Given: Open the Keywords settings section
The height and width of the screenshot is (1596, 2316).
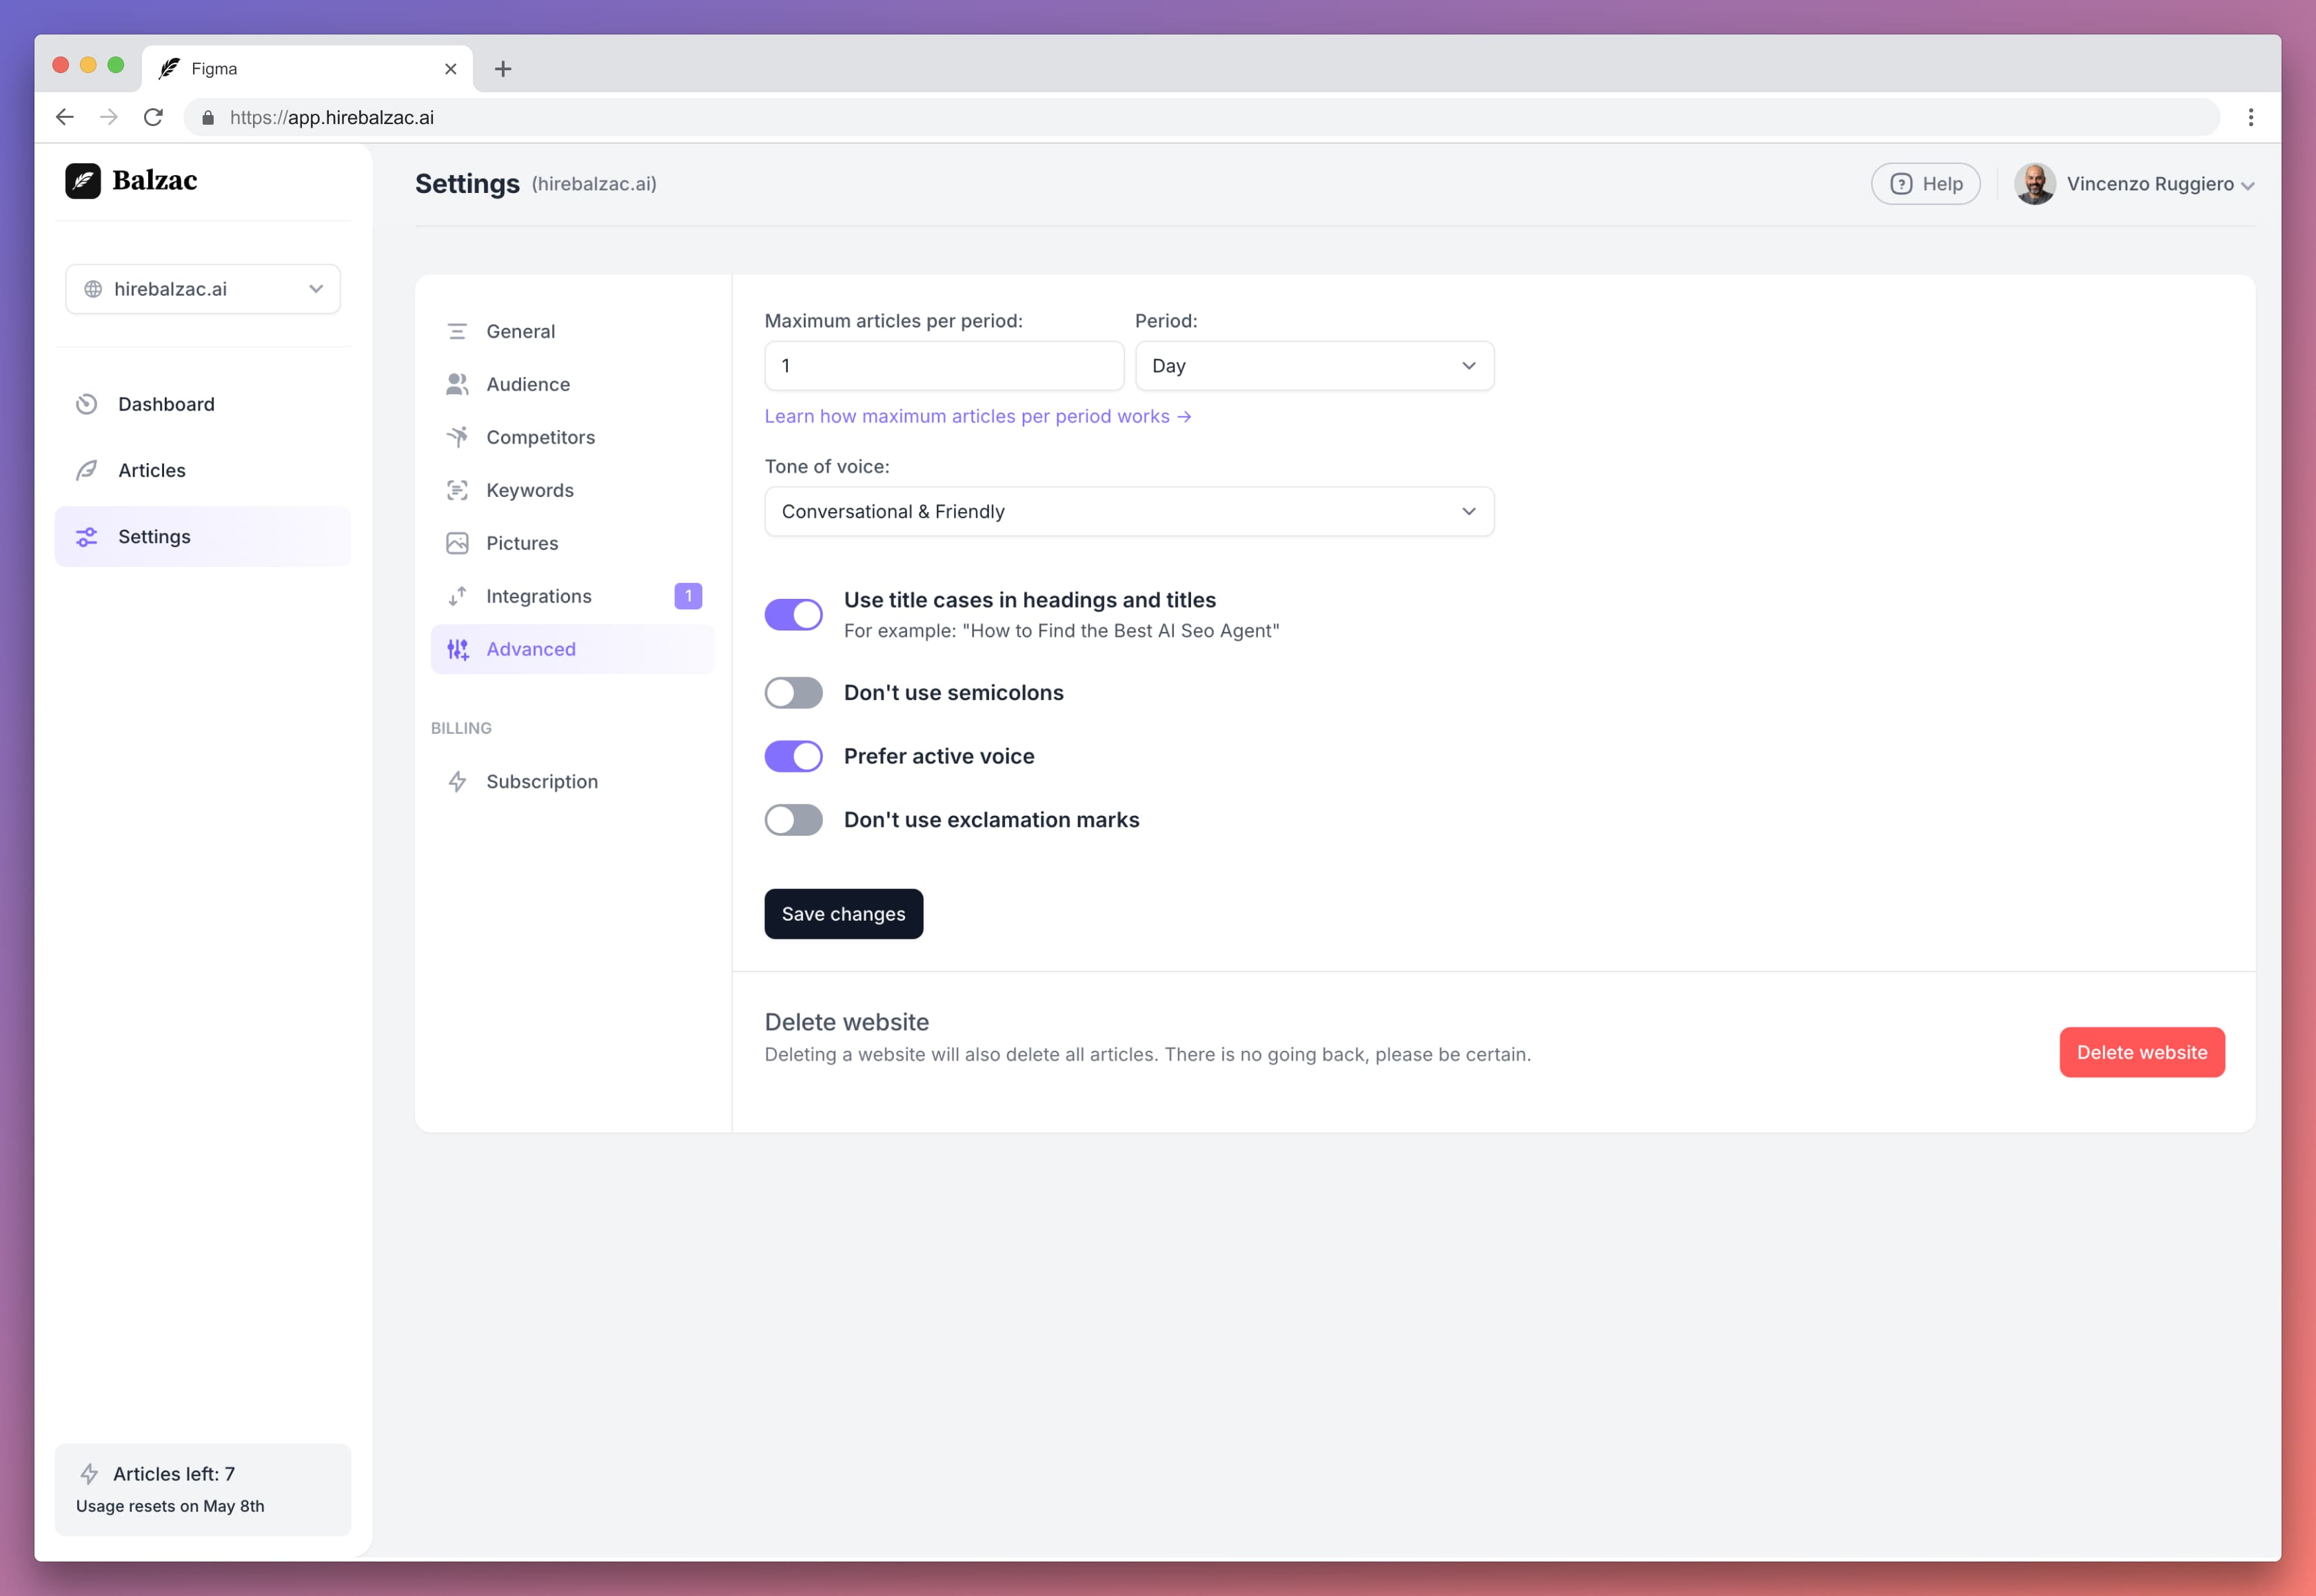Looking at the screenshot, I should [x=530, y=490].
